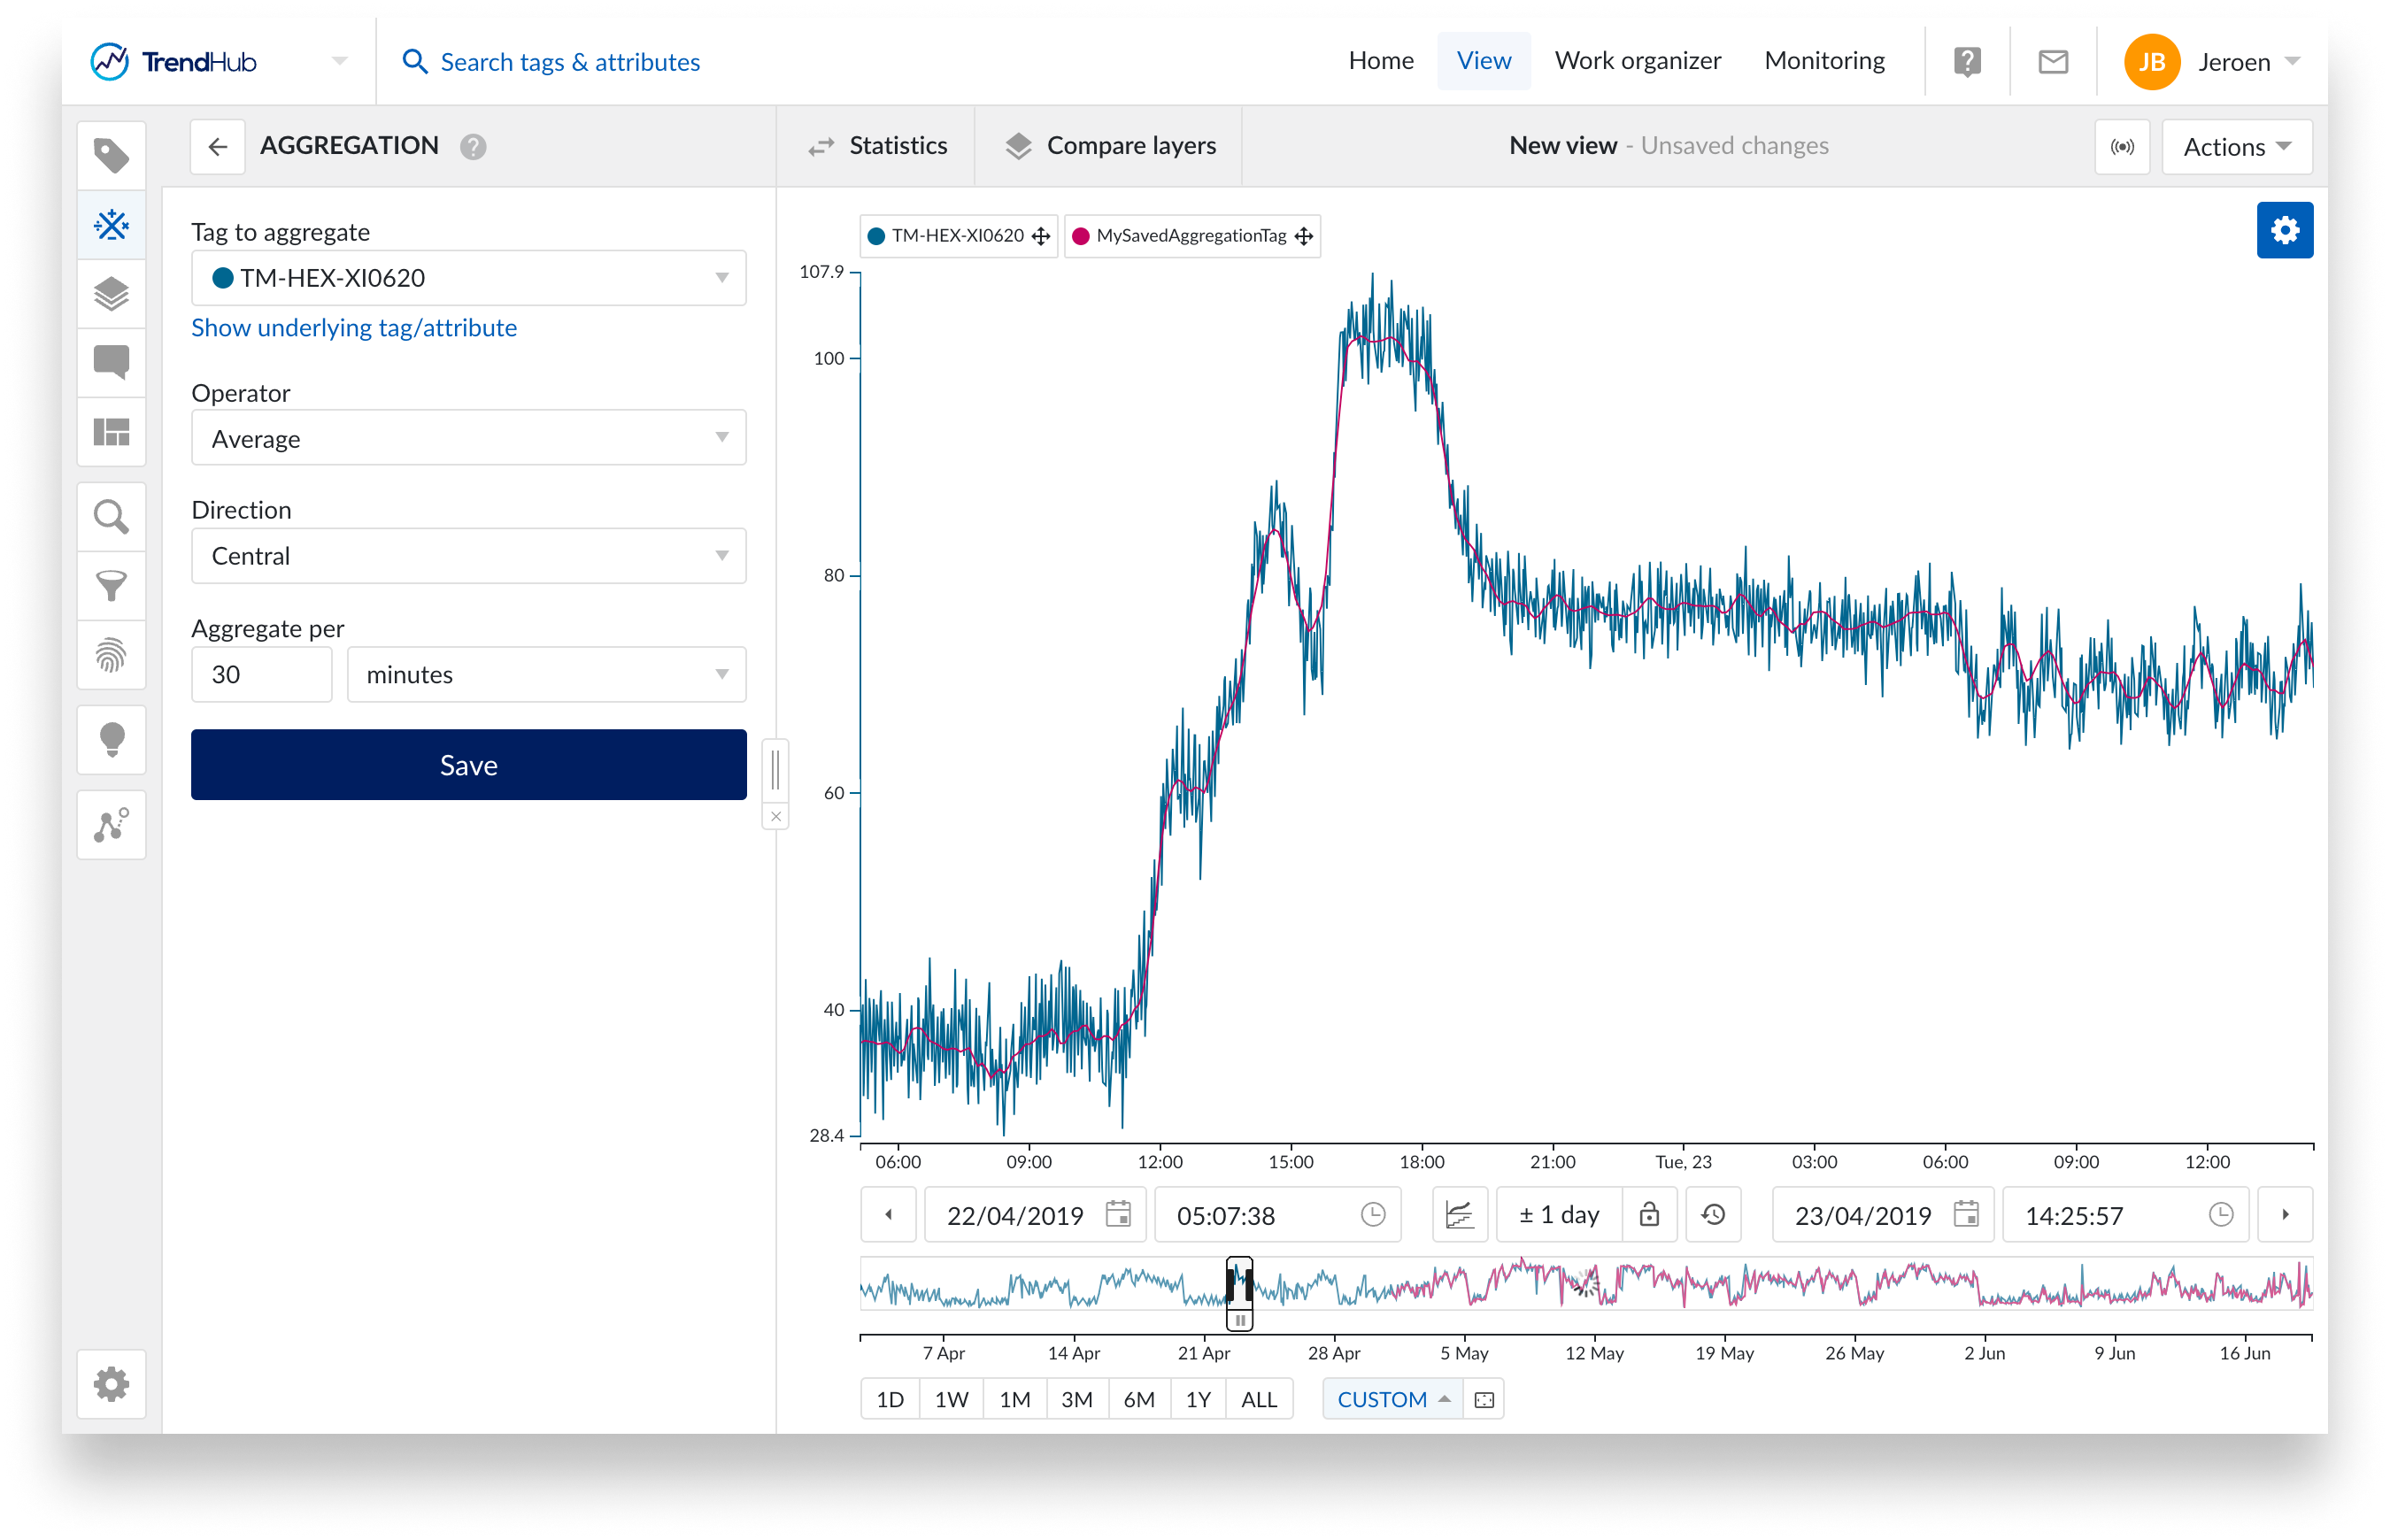Open the Direction dropdown set to Central
The width and height of the screenshot is (2390, 1540).
tap(468, 556)
